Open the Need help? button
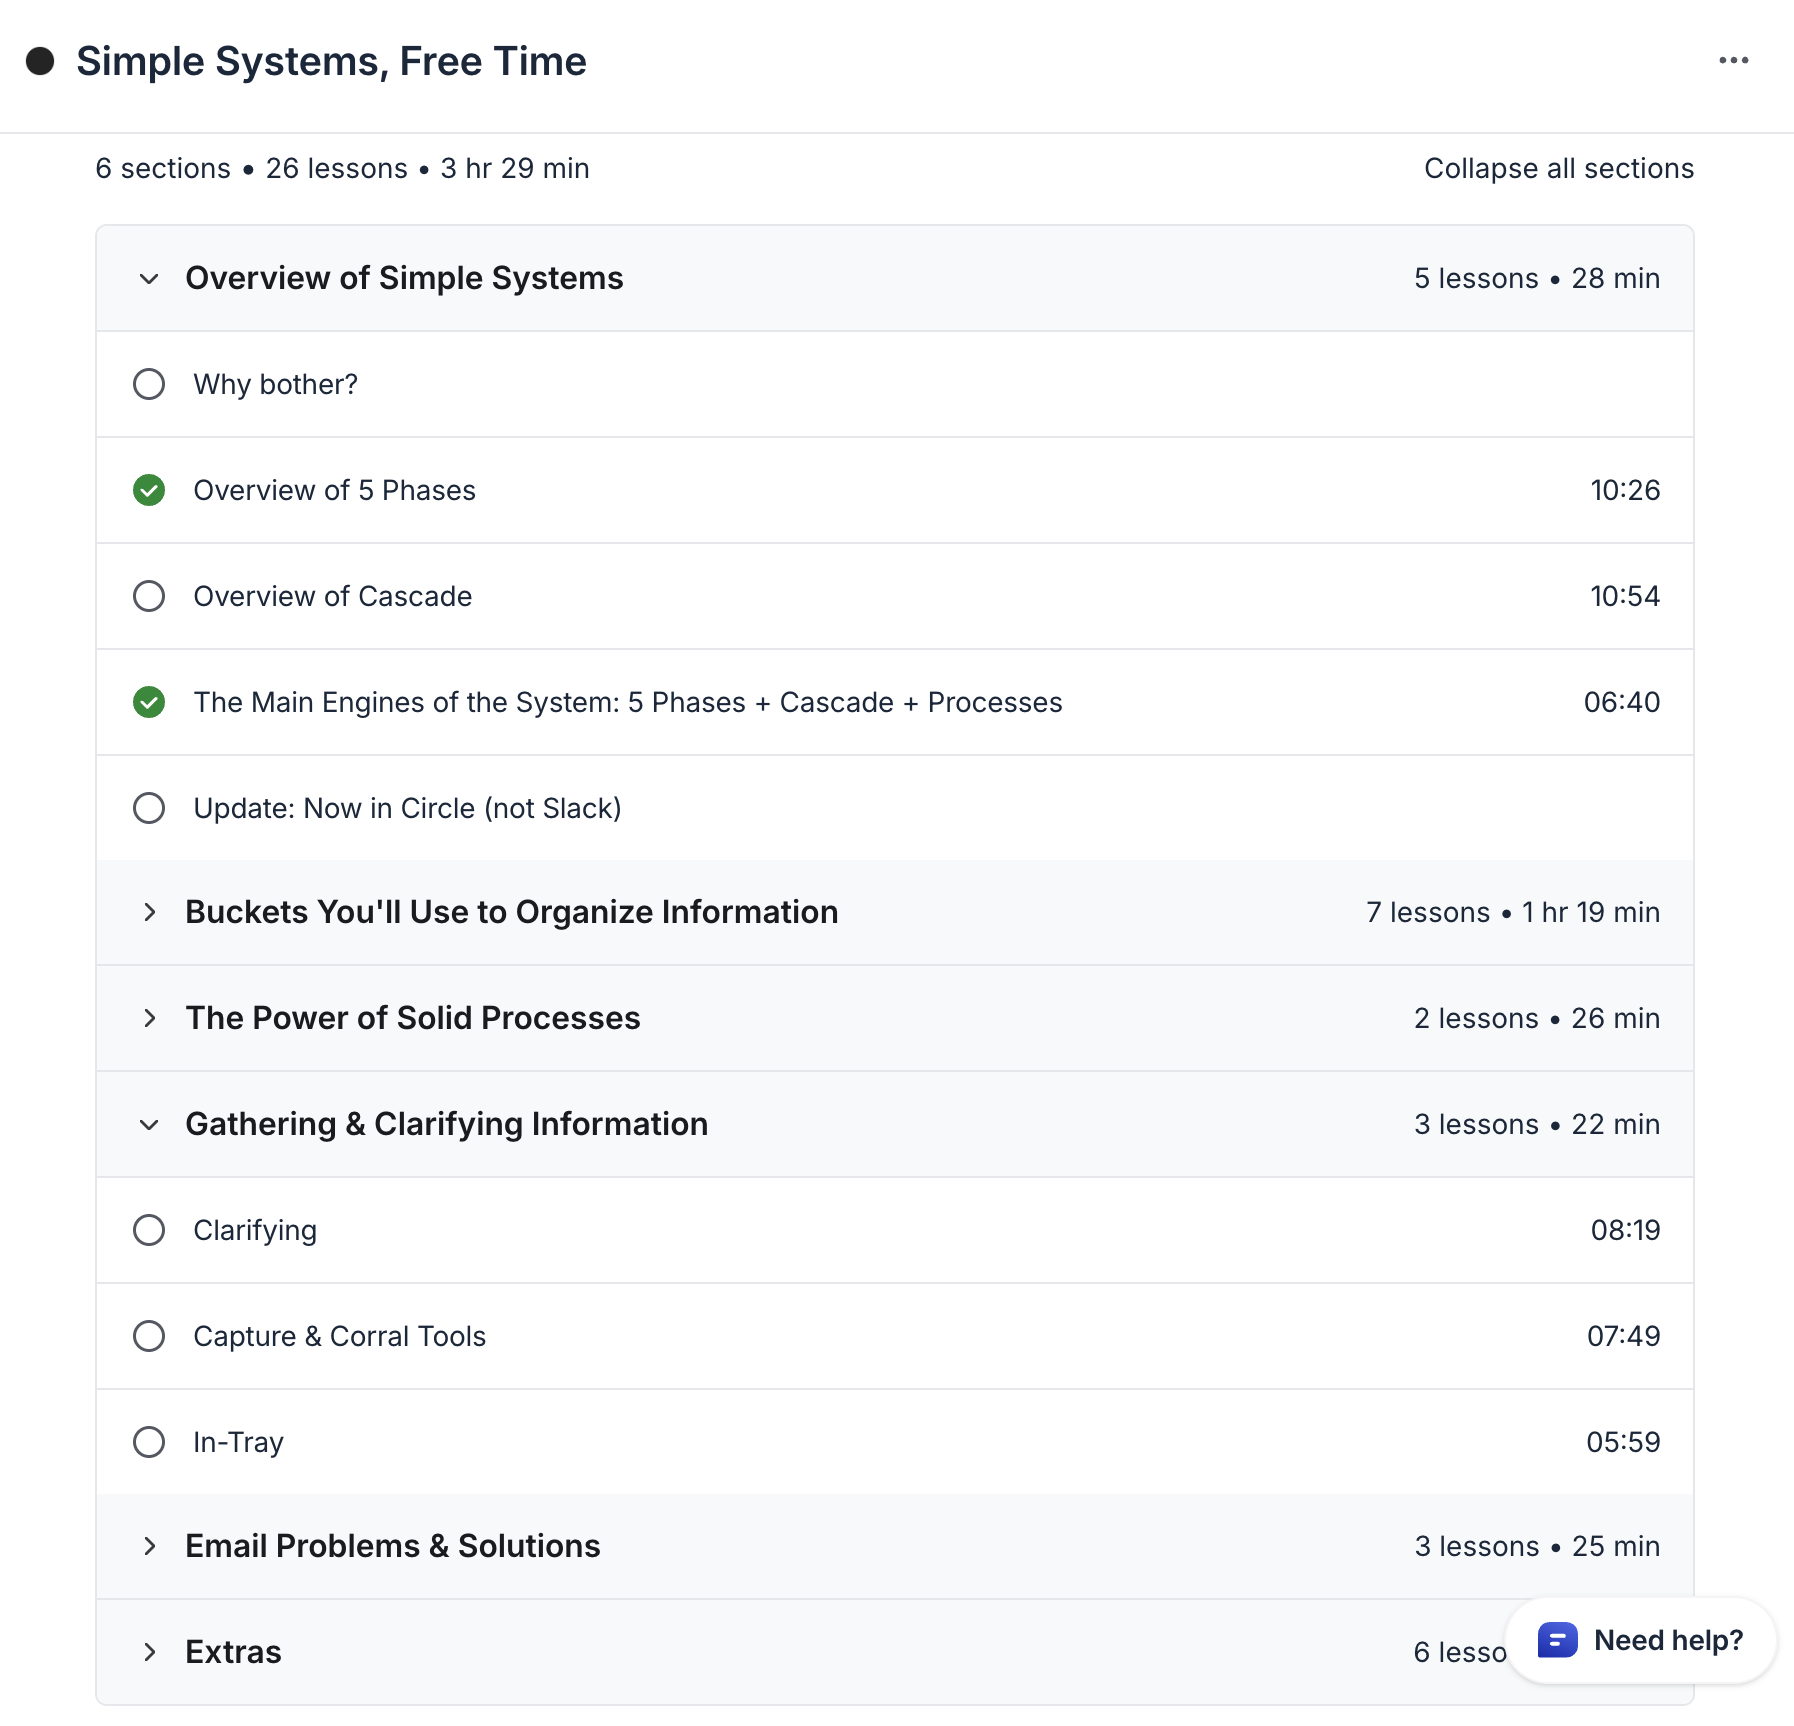1794x1726 pixels. tap(1667, 1640)
